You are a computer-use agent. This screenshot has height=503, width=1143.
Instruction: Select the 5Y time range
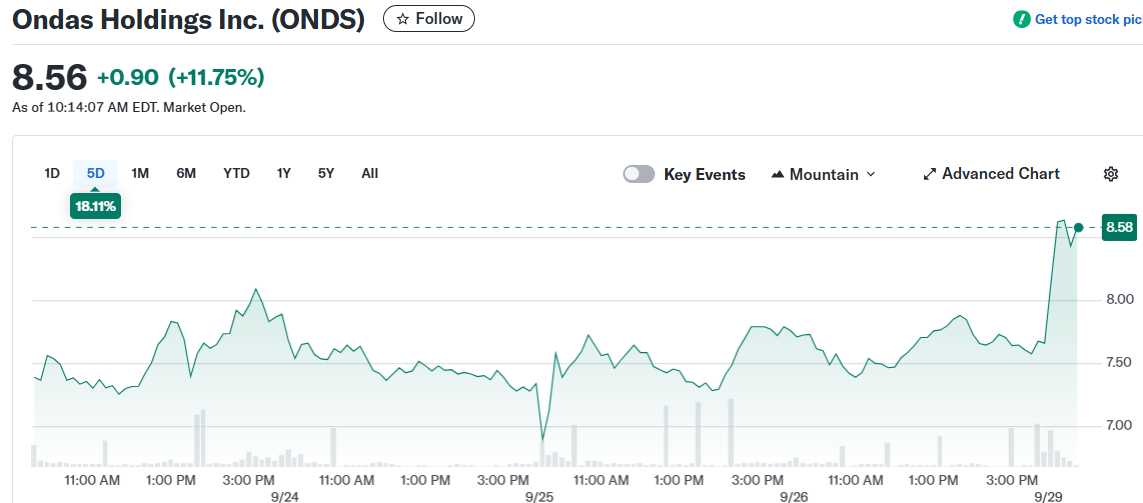point(326,173)
